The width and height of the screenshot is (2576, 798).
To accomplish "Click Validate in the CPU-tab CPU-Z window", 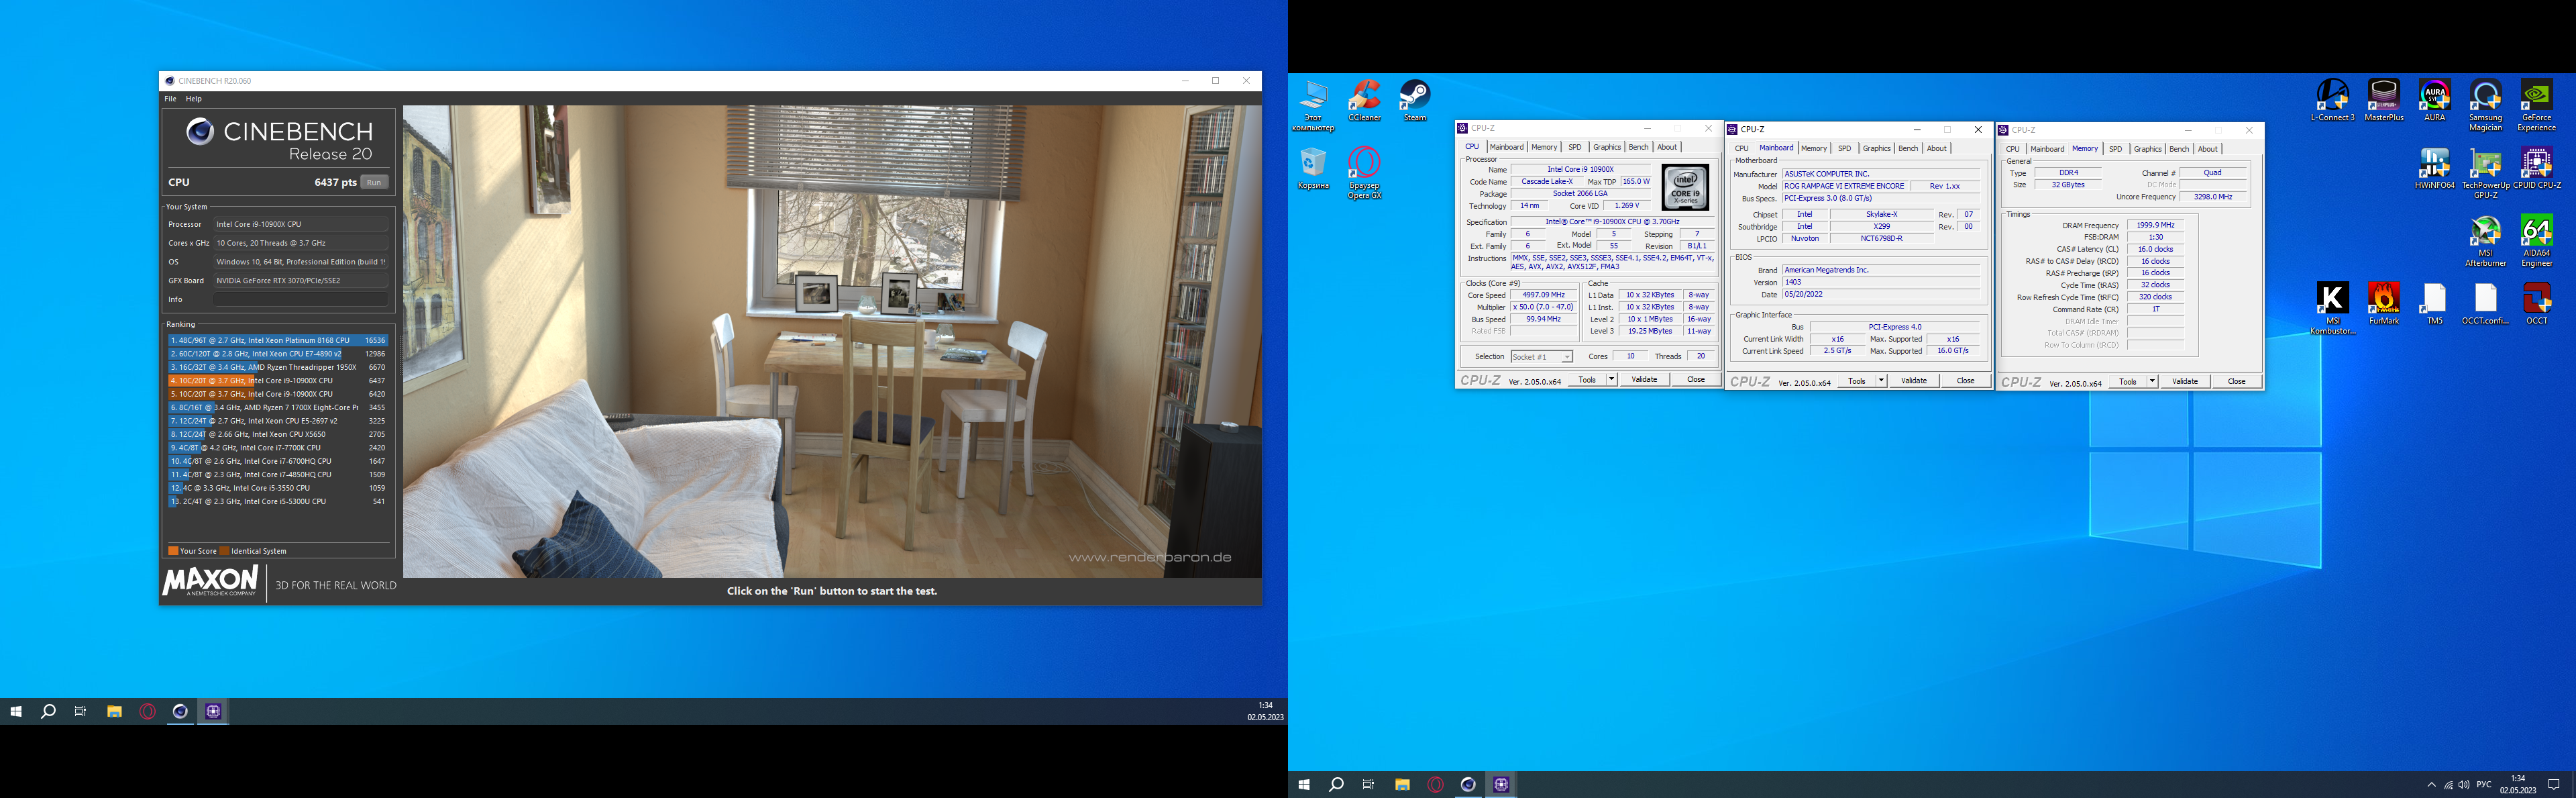I will (x=1644, y=380).
